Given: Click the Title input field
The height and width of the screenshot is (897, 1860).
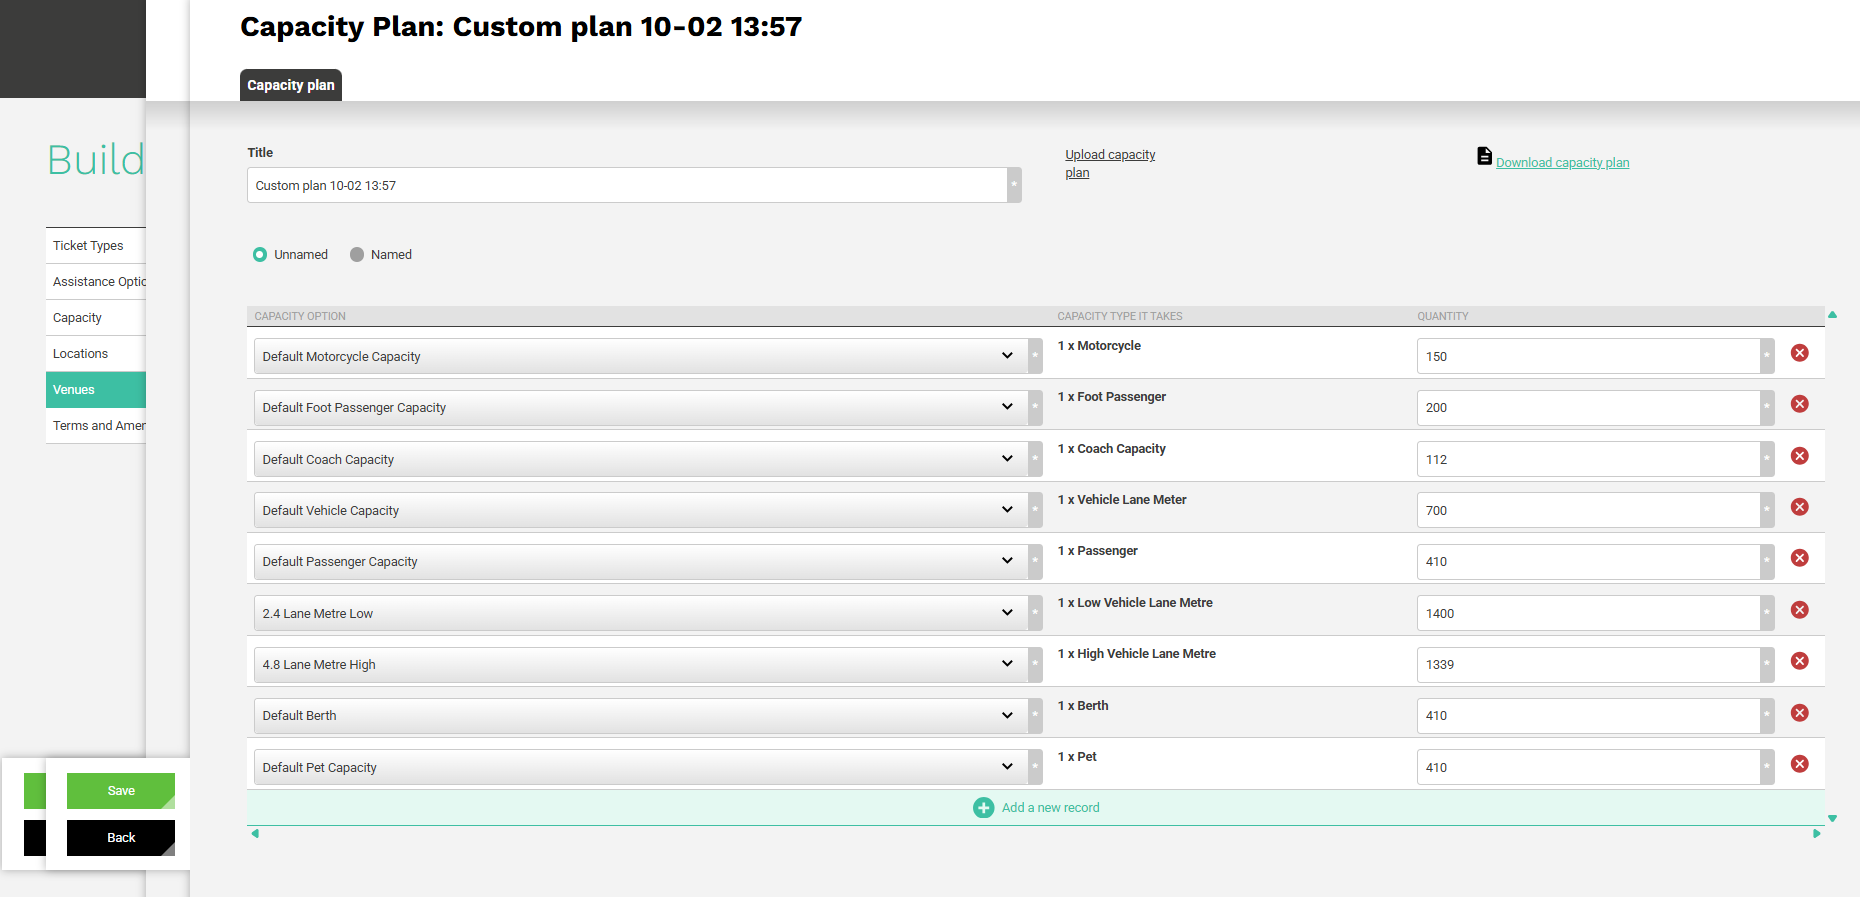Looking at the screenshot, I should [627, 185].
